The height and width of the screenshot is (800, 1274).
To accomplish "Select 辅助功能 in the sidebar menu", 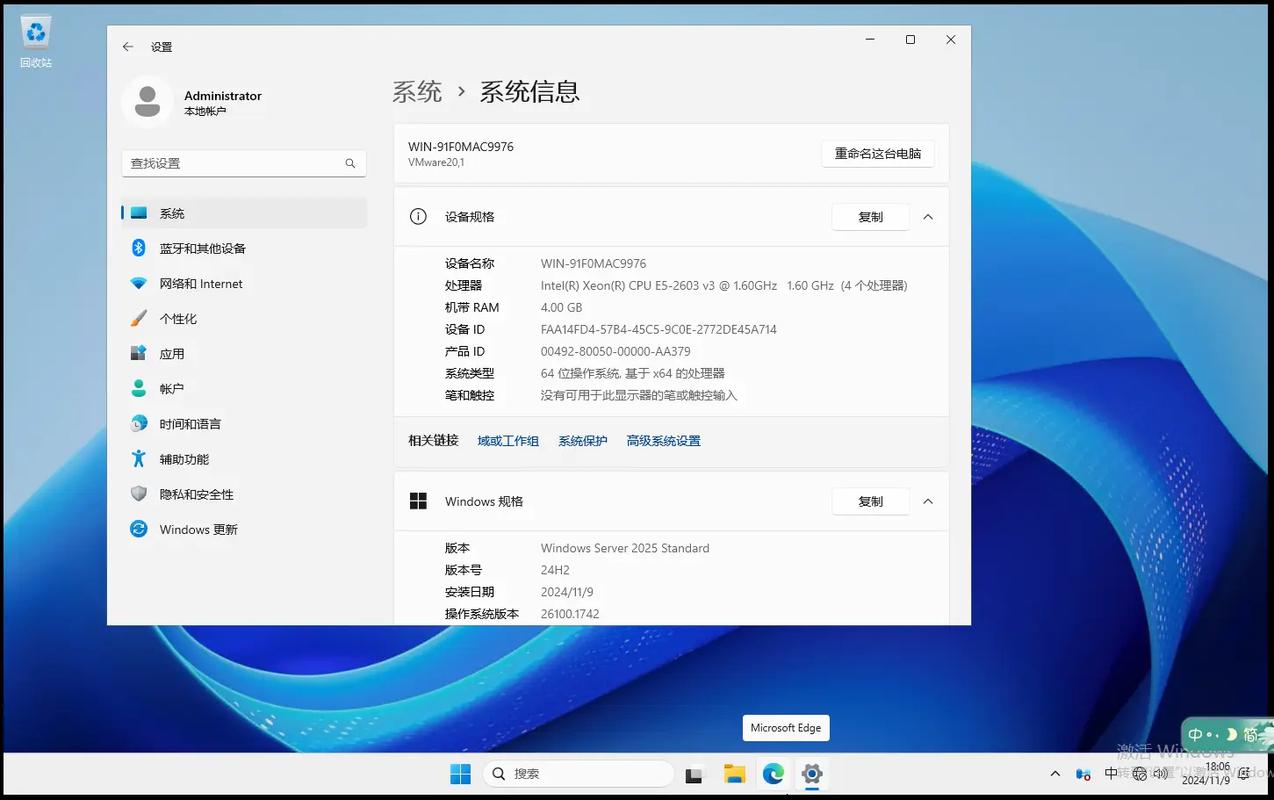I will click(183, 458).
